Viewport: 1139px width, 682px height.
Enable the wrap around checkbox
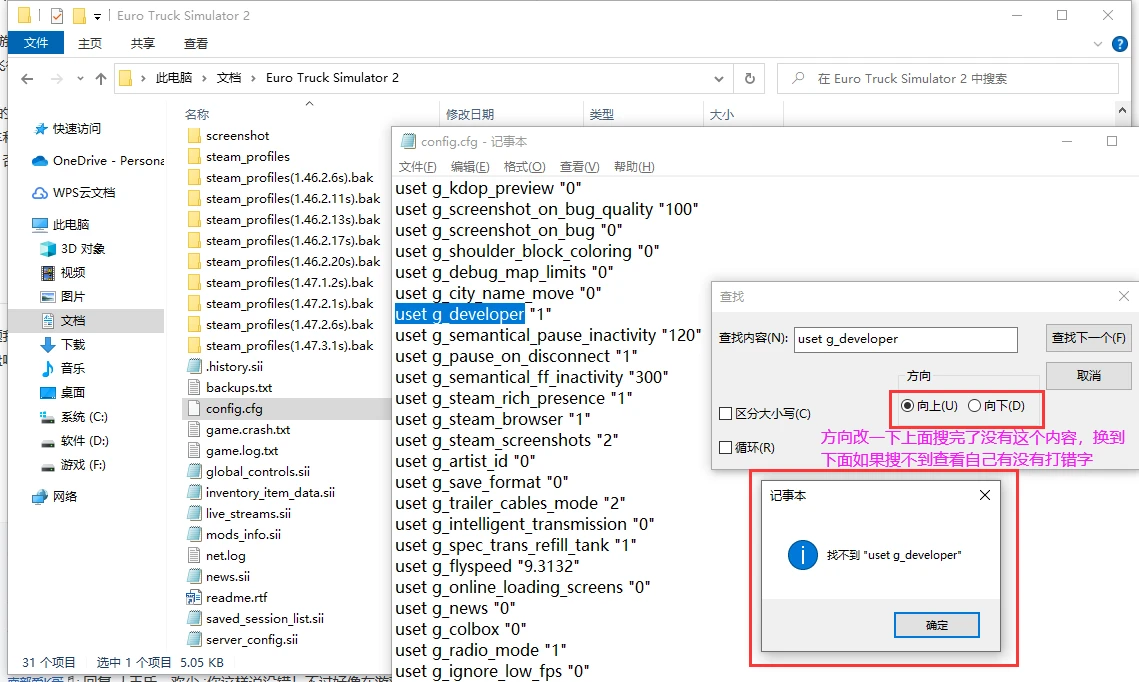tap(725, 447)
